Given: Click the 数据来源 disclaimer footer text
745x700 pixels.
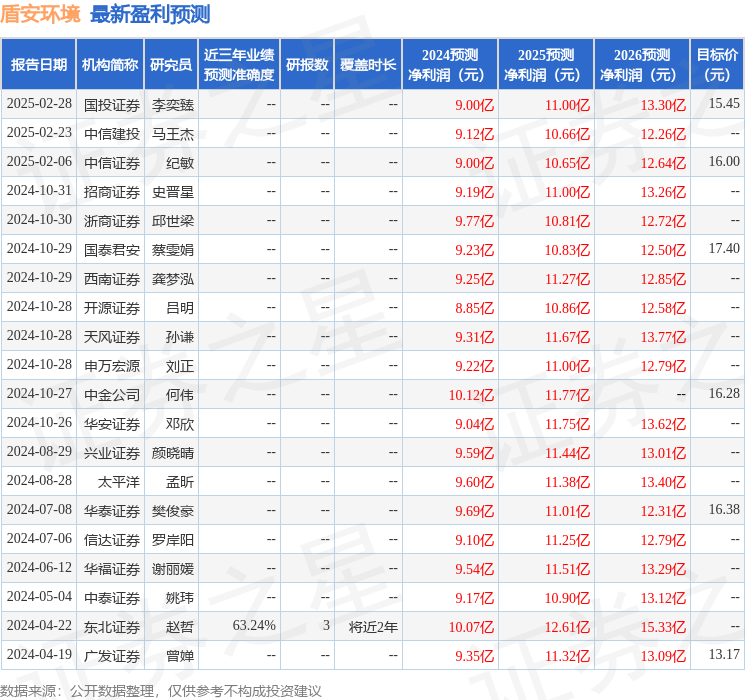Looking at the screenshot, I should pos(161,691).
